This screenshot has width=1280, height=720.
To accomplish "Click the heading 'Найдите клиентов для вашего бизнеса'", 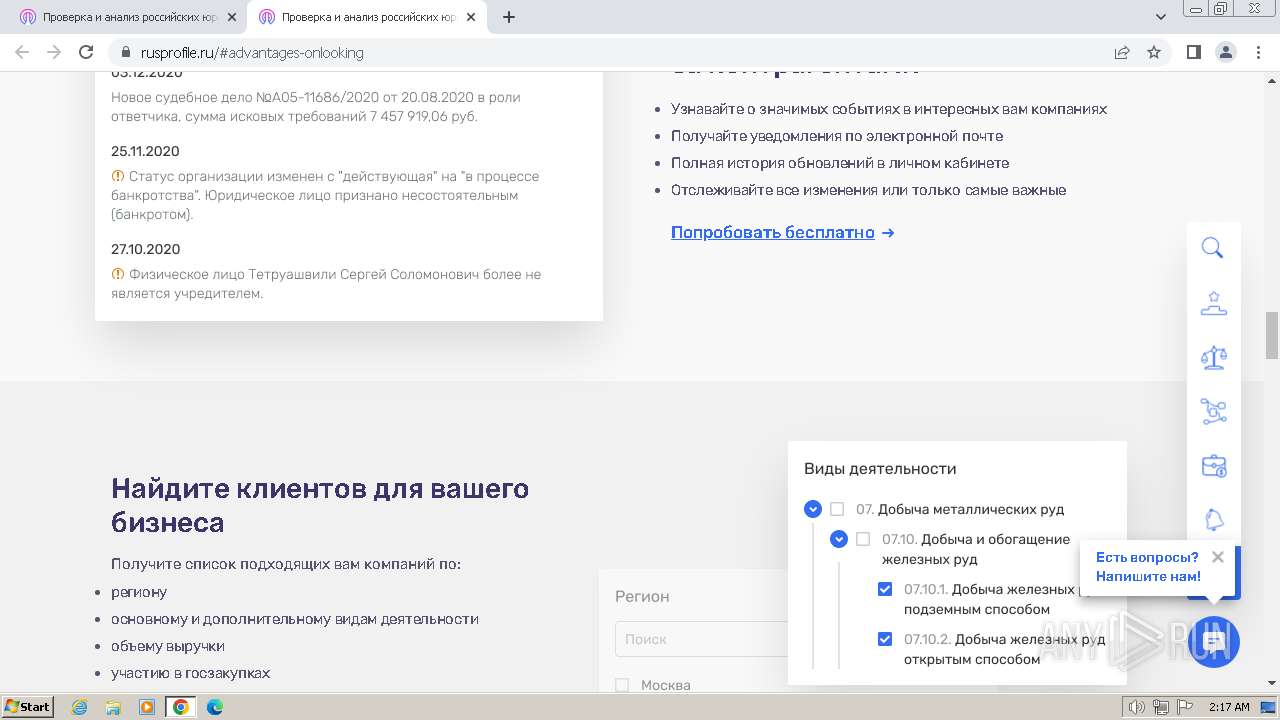I will 320,505.
